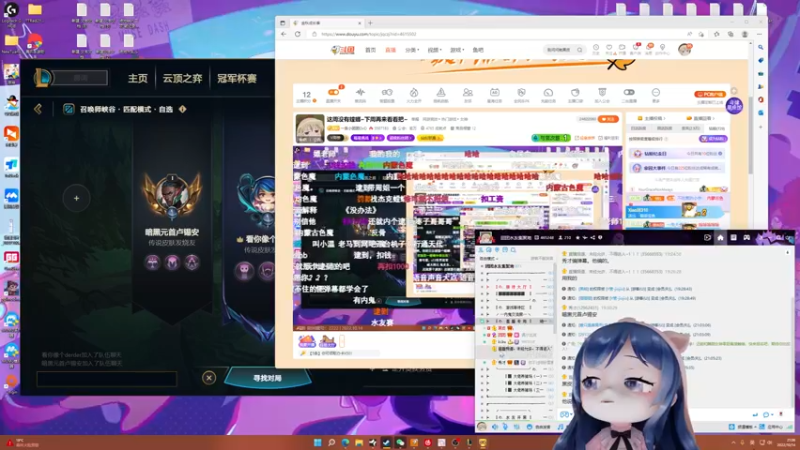Screen dimensions: 800x450
Task: Click the X cancel button beside 寻找对局
Action: pos(209,378)
